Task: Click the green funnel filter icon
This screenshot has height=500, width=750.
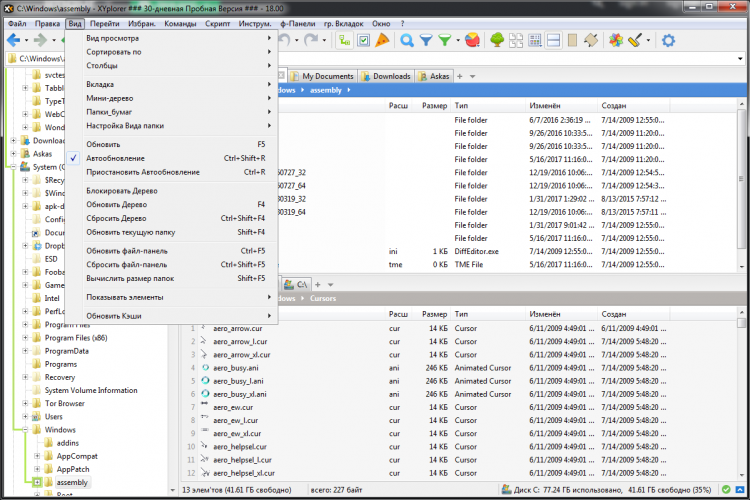Action: click(x=445, y=41)
